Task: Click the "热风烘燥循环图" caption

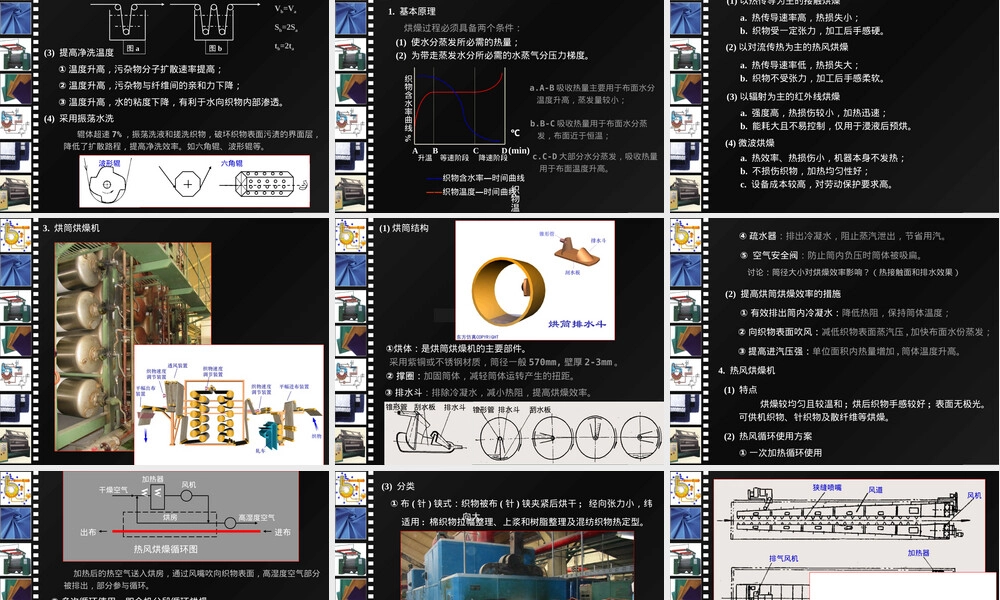Action: pos(166,548)
